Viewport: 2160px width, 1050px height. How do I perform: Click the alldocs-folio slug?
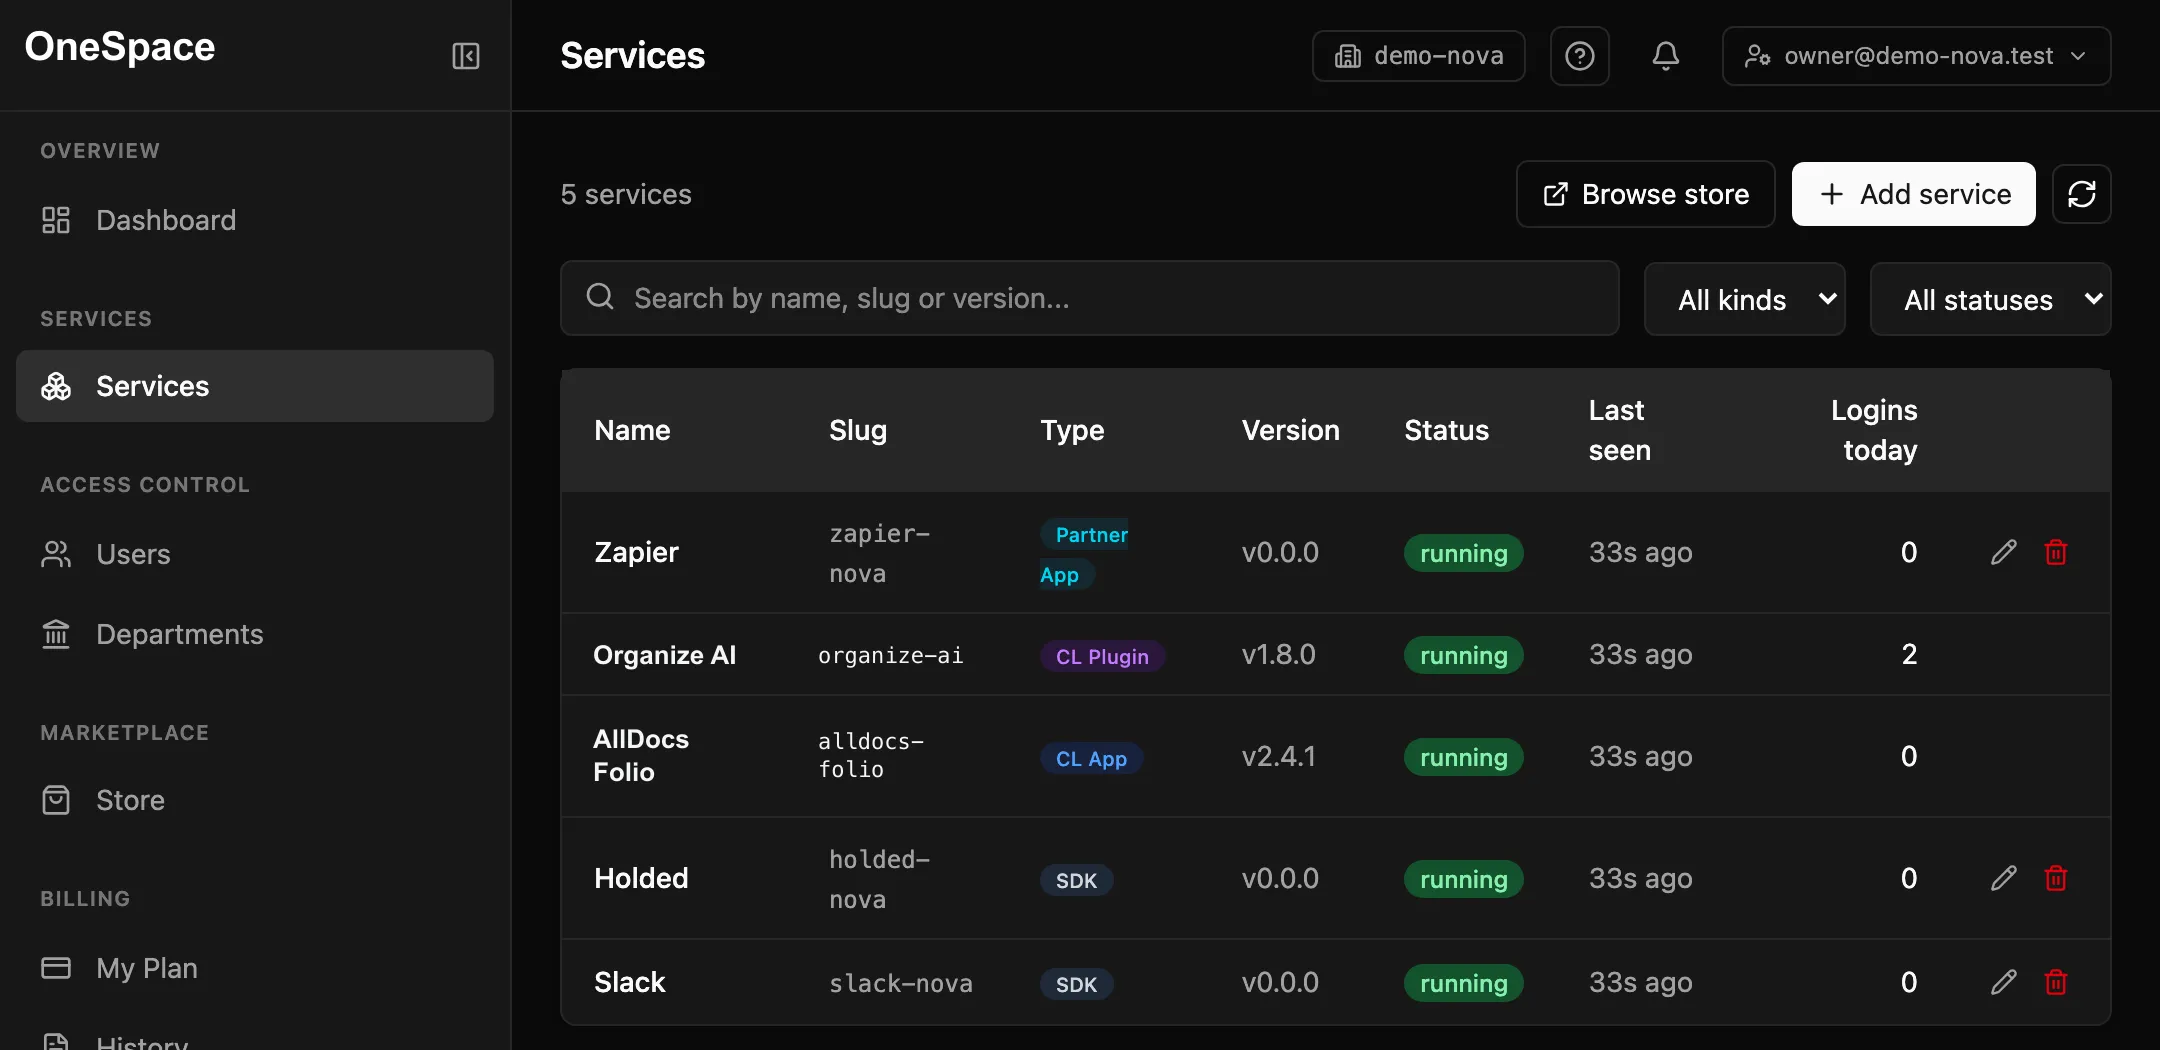[871, 755]
